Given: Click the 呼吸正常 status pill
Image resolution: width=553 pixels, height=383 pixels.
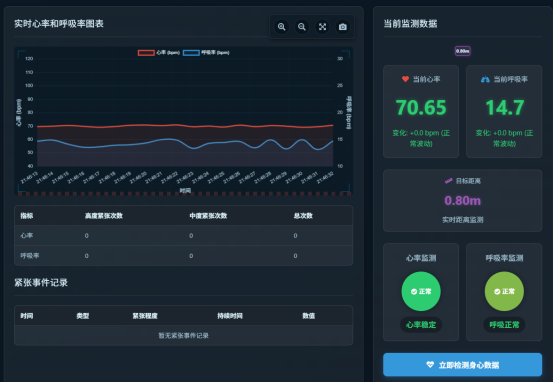Looking at the screenshot, I should coord(504,324).
